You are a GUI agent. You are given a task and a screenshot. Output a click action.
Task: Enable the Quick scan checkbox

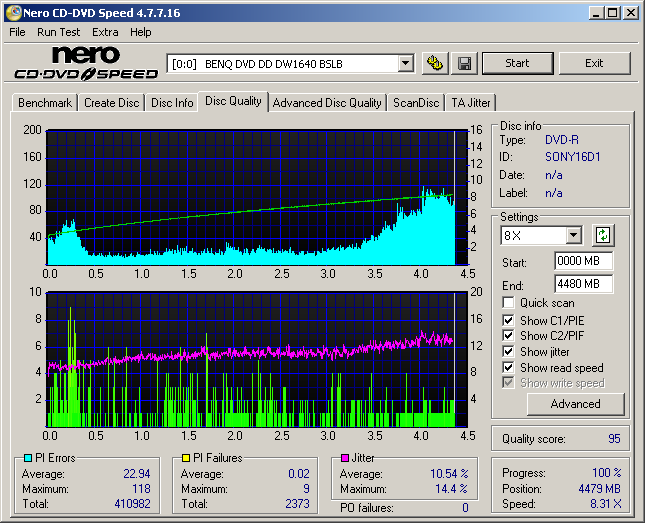point(509,303)
